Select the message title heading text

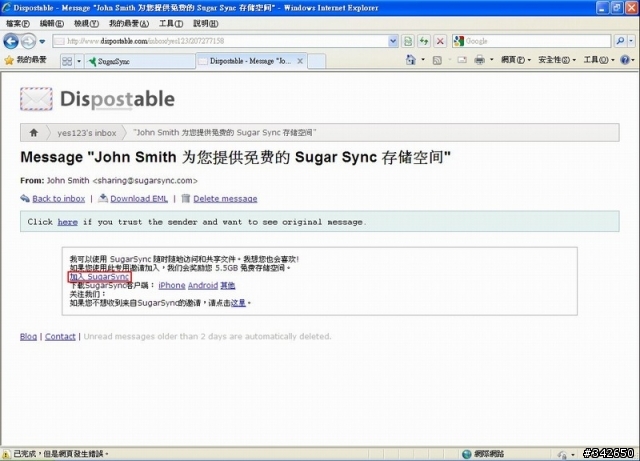tap(236, 157)
